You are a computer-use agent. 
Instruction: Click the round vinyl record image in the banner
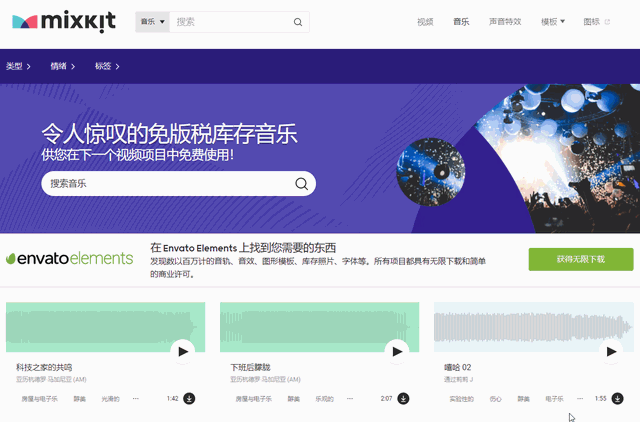(431, 172)
